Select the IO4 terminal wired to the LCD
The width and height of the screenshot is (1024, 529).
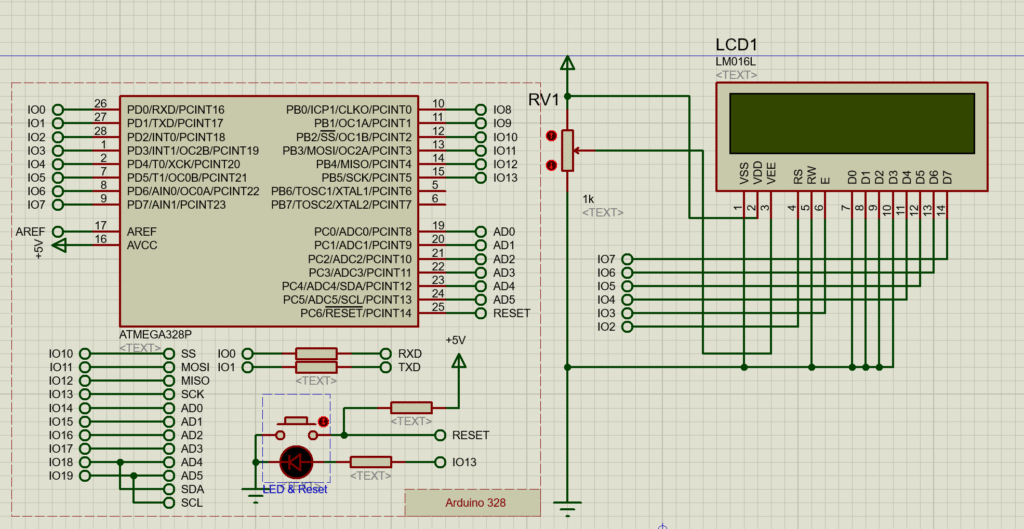click(628, 300)
